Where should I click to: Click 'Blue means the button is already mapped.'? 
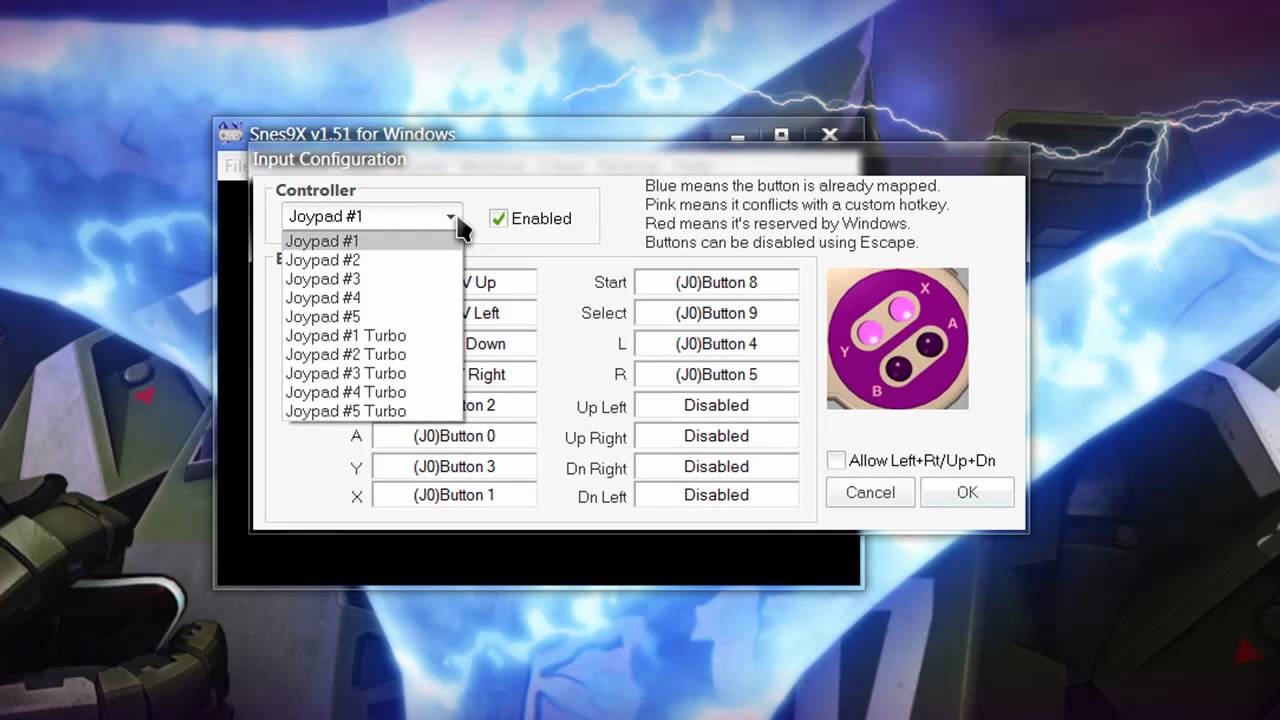792,186
